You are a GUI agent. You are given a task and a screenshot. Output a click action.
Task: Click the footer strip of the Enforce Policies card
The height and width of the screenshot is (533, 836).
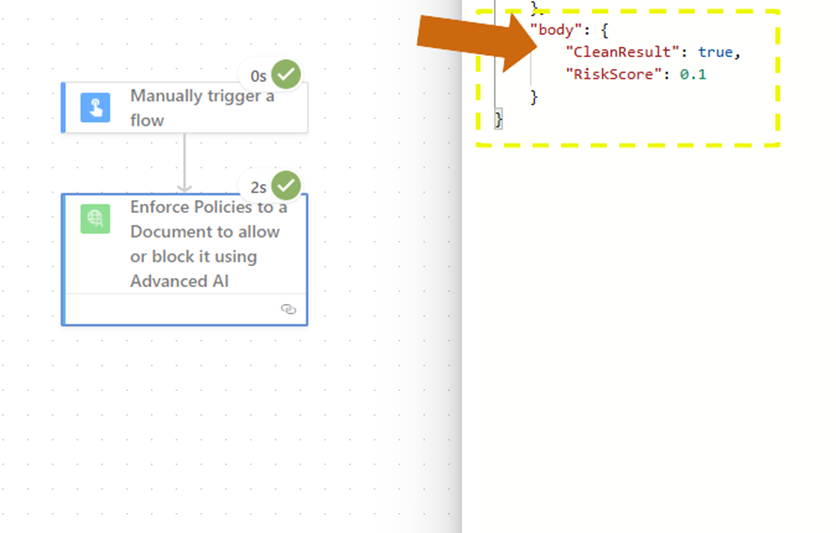[170, 309]
